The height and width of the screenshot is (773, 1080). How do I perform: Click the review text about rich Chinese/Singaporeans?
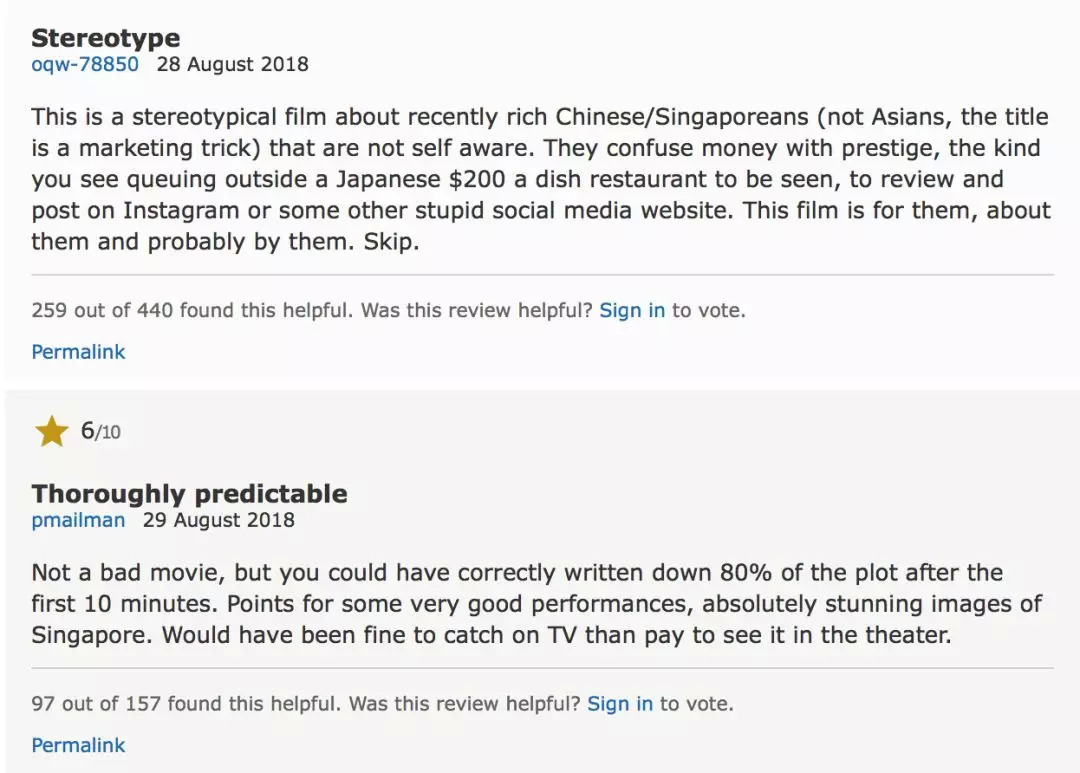[x=540, y=179]
